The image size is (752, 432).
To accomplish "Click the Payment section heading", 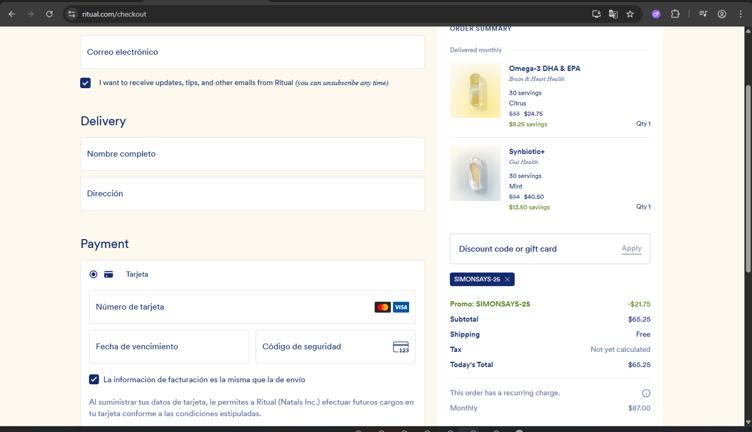I will [105, 244].
